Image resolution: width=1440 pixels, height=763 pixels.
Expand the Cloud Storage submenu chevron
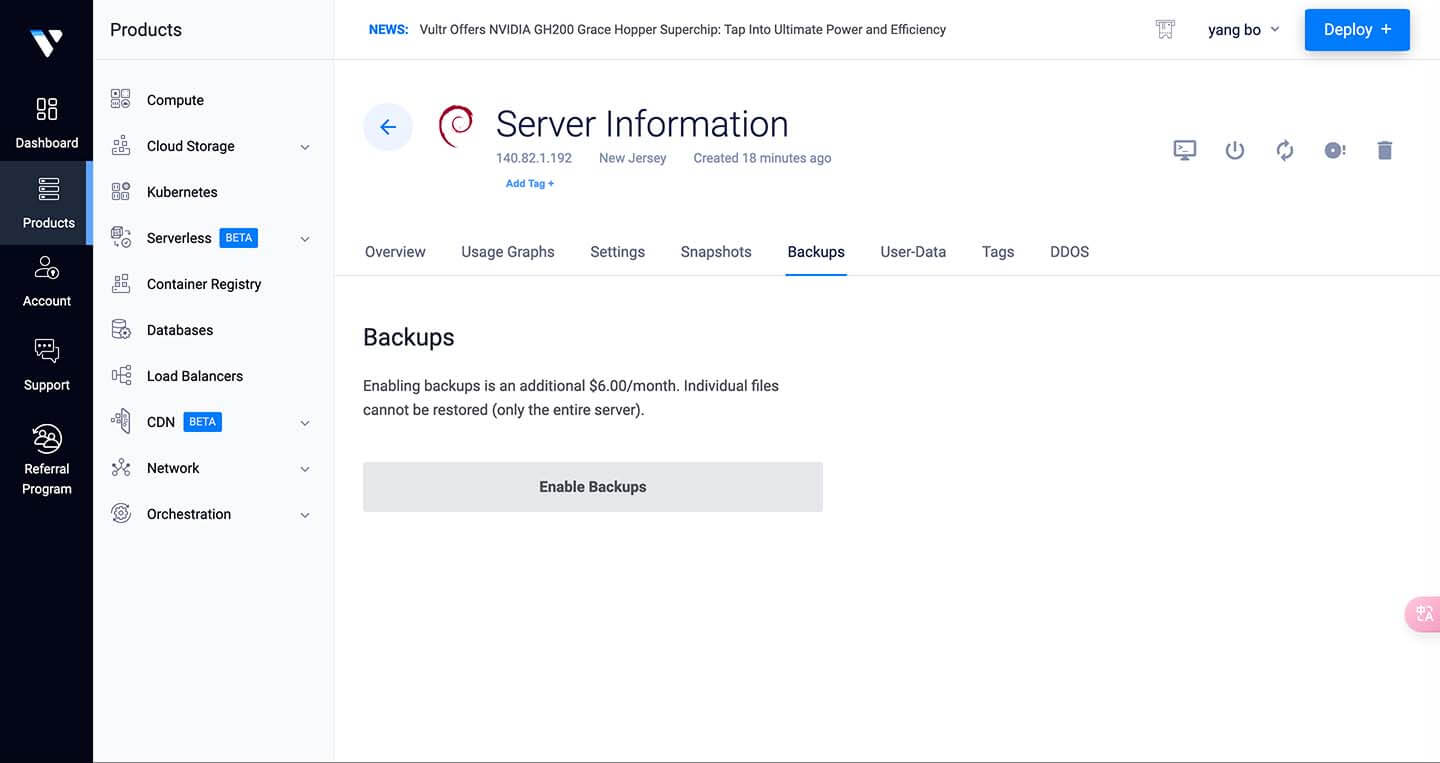coord(305,147)
